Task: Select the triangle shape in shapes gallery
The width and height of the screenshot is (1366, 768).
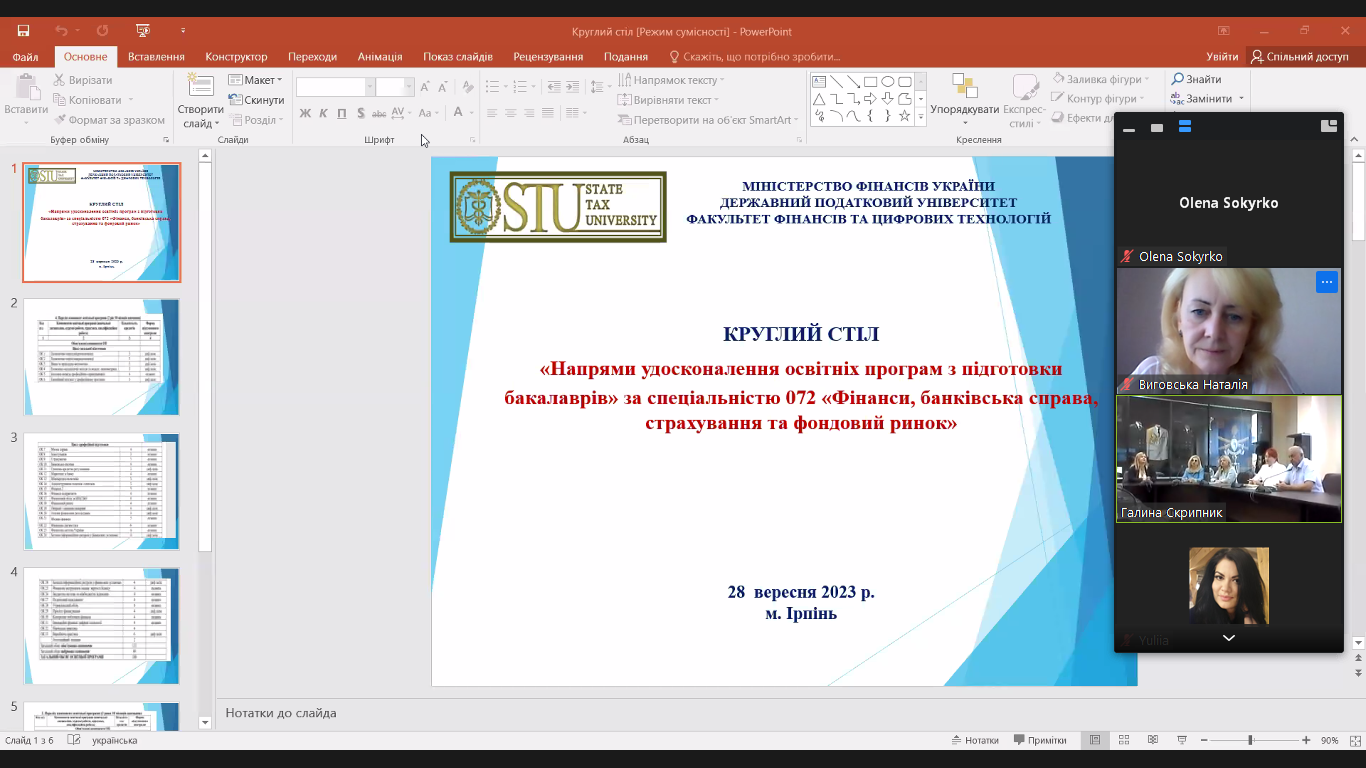Action: [819, 99]
